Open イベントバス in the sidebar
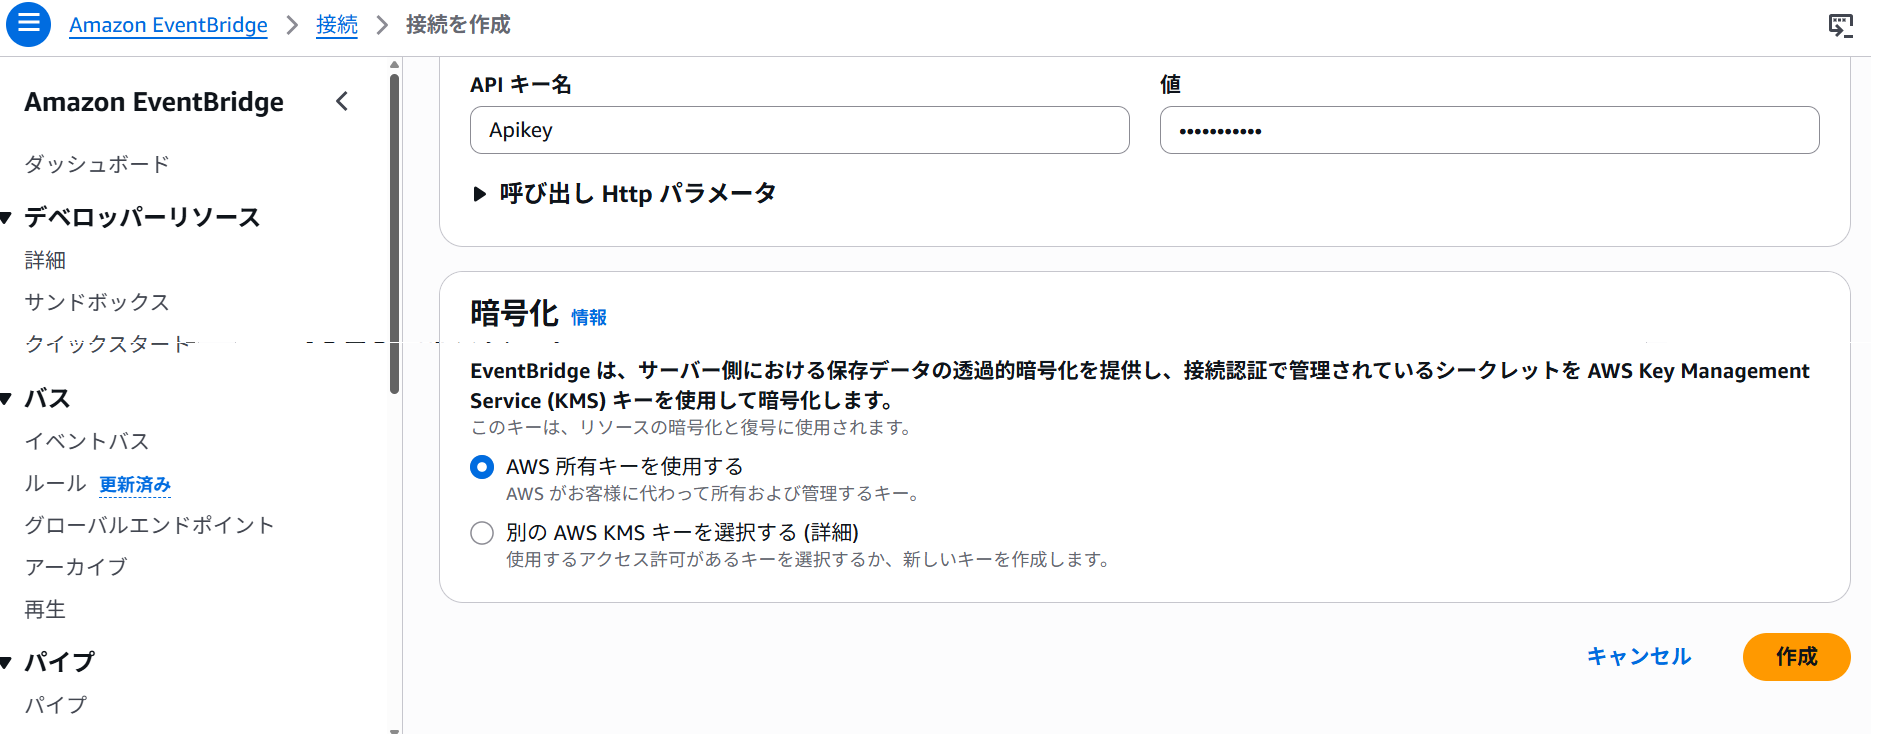1888x734 pixels. point(87,441)
